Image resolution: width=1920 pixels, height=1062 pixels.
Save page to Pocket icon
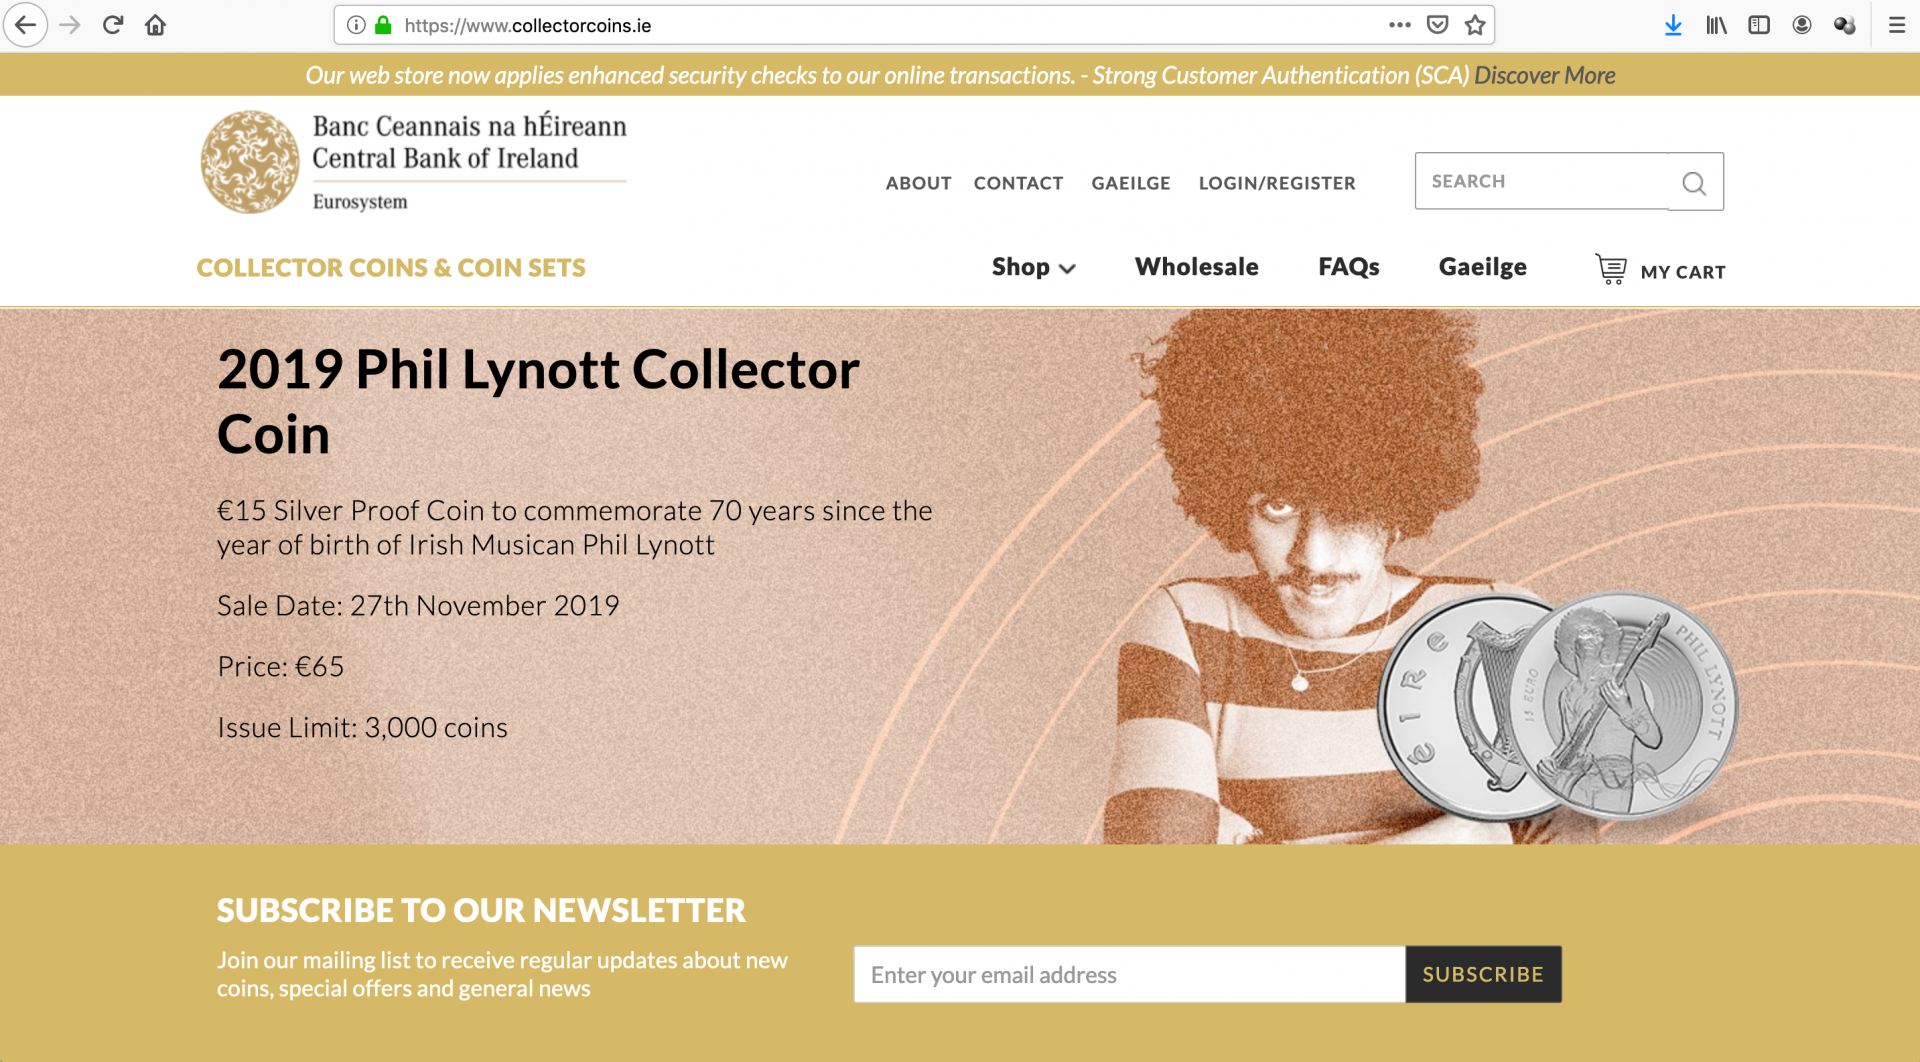(x=1437, y=25)
